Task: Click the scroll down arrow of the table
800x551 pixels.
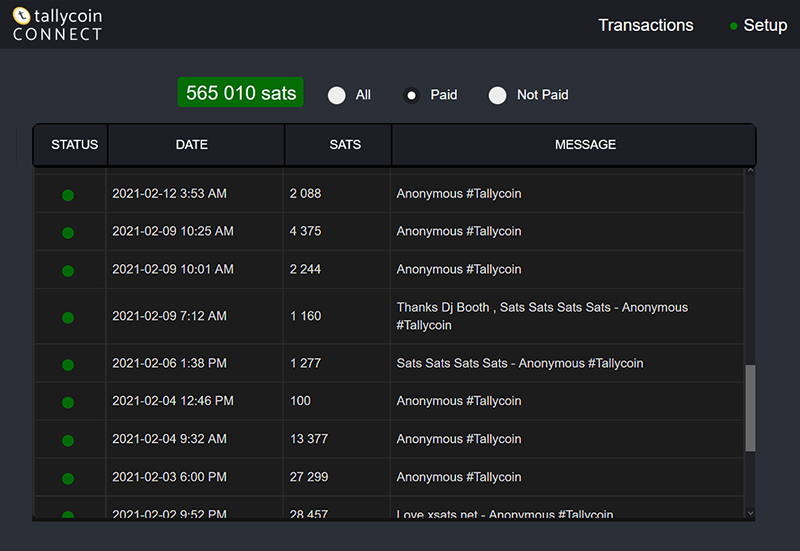Action: click(750, 513)
